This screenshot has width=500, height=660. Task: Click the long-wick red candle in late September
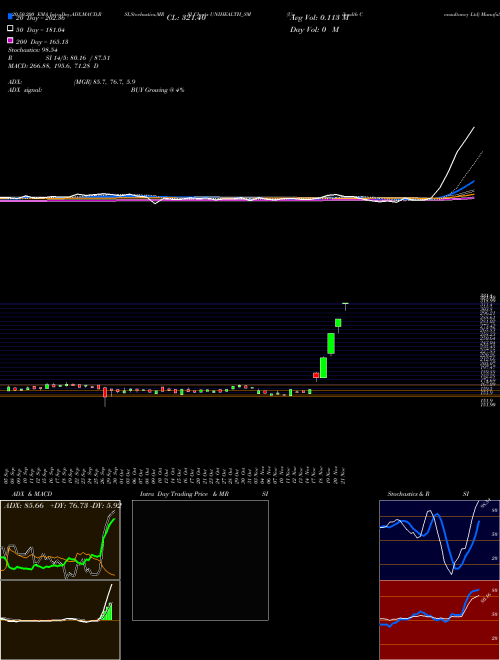pos(105,396)
